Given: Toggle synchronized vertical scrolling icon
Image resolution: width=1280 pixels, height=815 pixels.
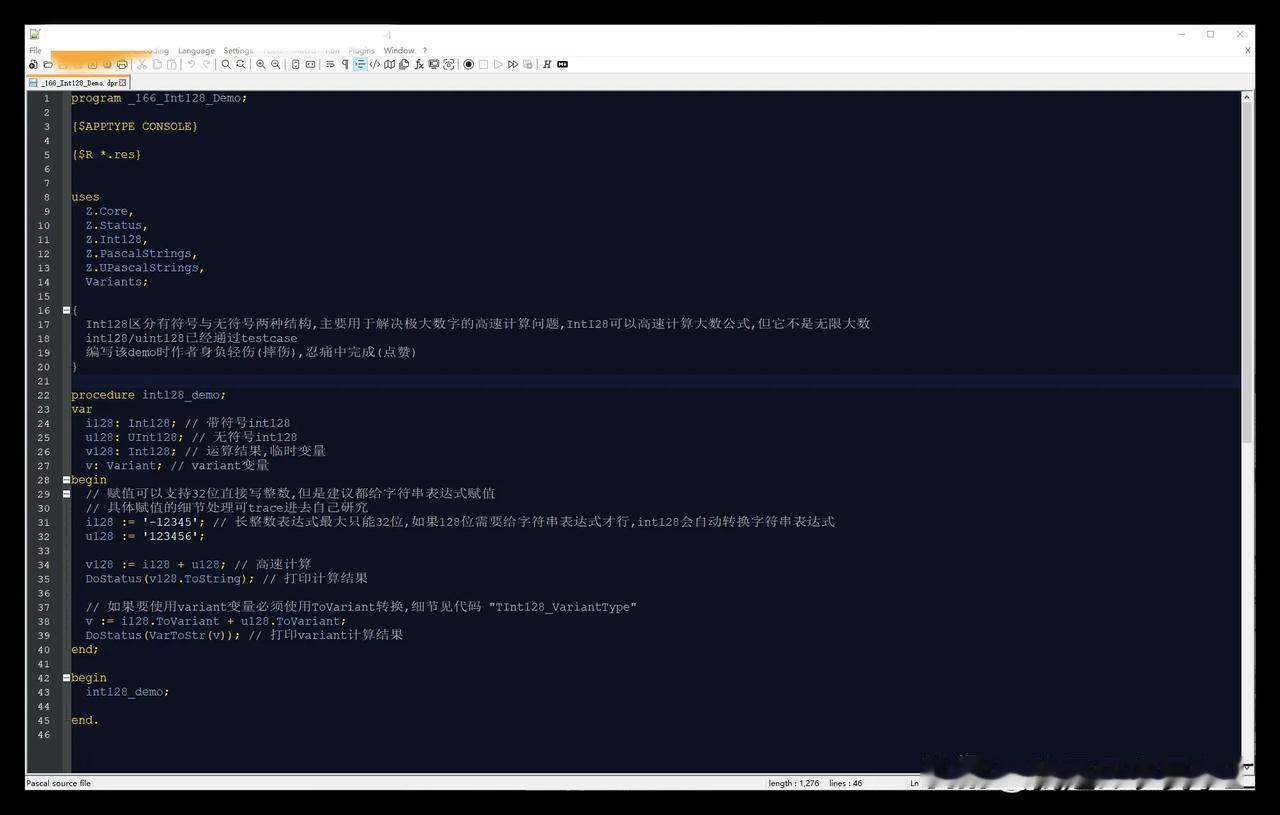Looking at the screenshot, I should point(295,64).
